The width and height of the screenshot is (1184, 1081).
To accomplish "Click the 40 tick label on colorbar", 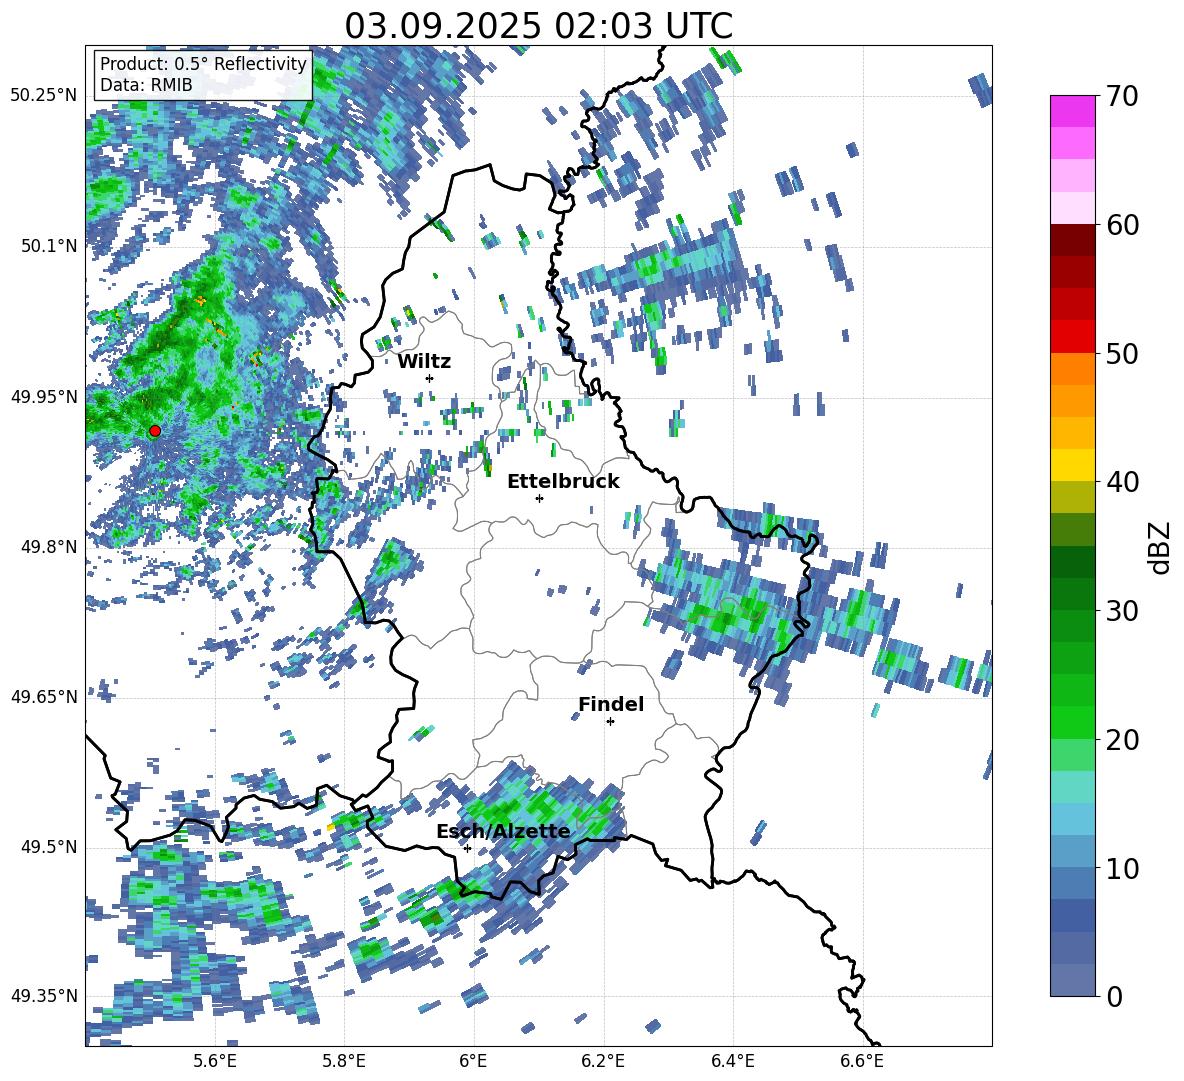I will (x=1121, y=482).
